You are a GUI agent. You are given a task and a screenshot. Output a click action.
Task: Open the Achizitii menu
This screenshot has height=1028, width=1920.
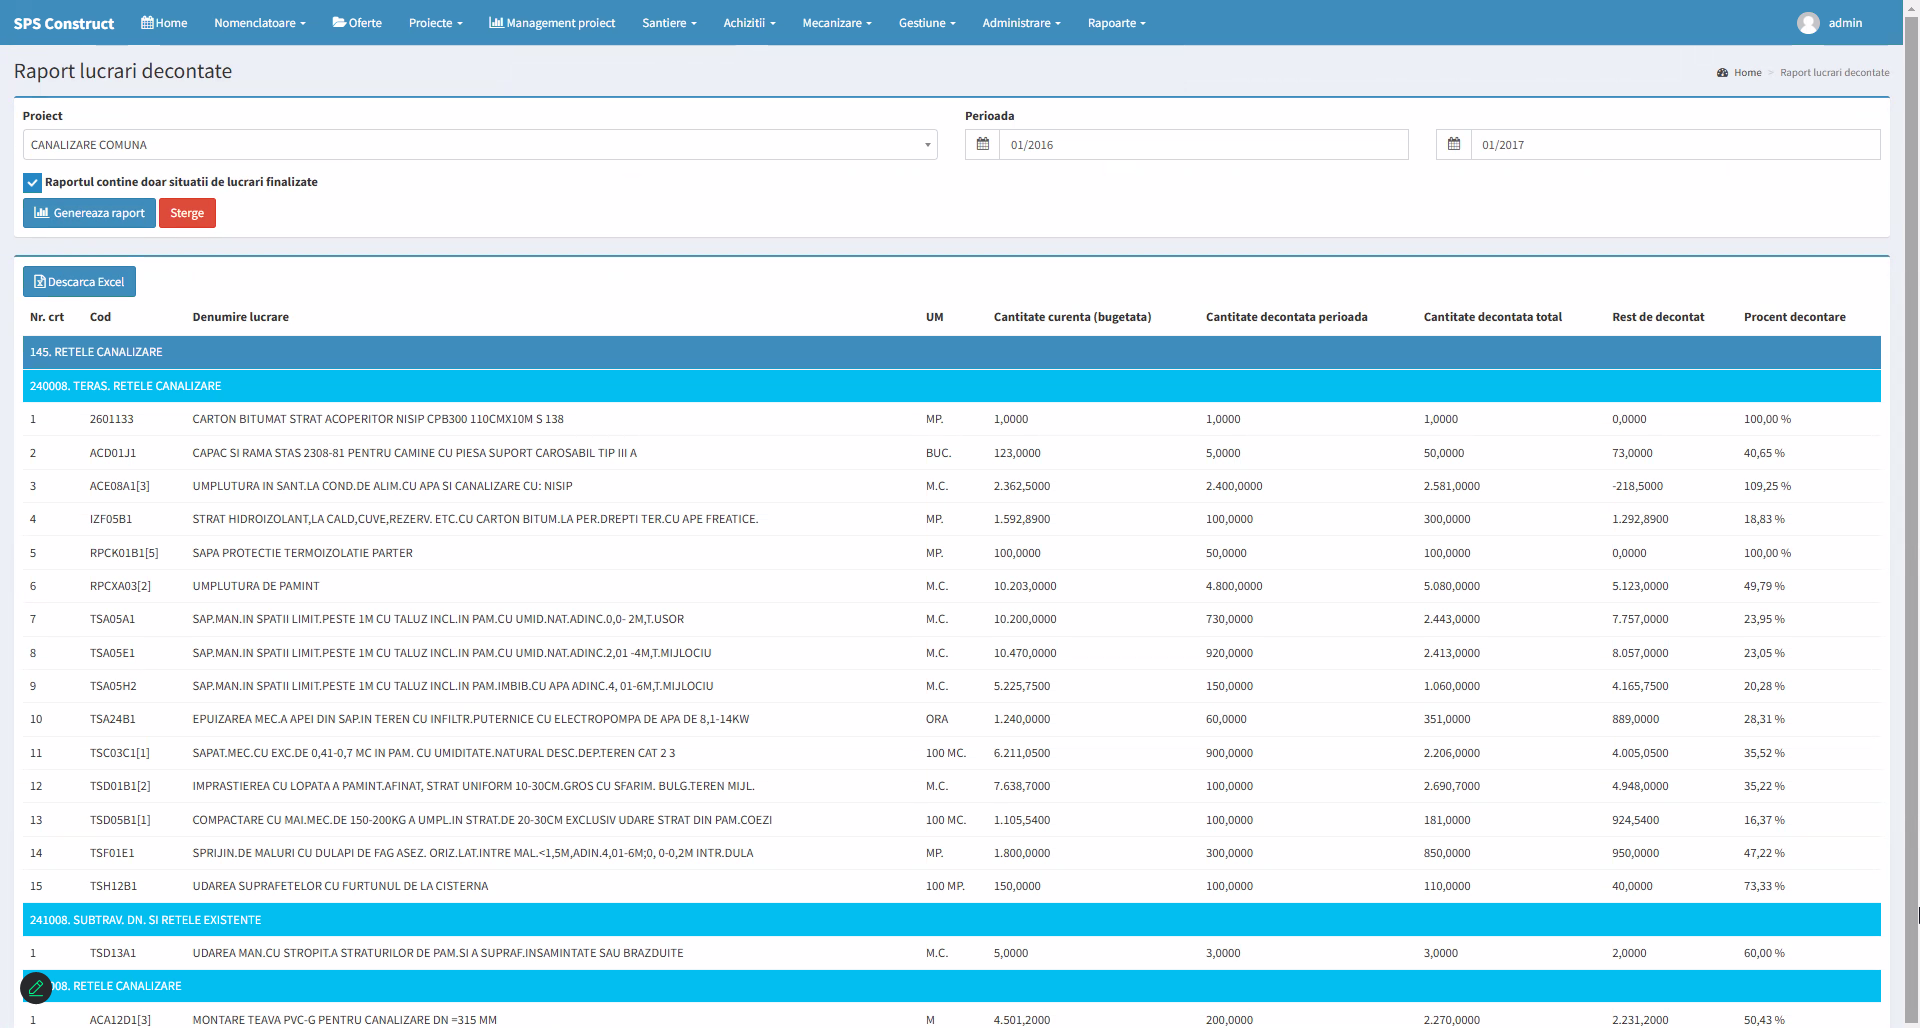[749, 23]
